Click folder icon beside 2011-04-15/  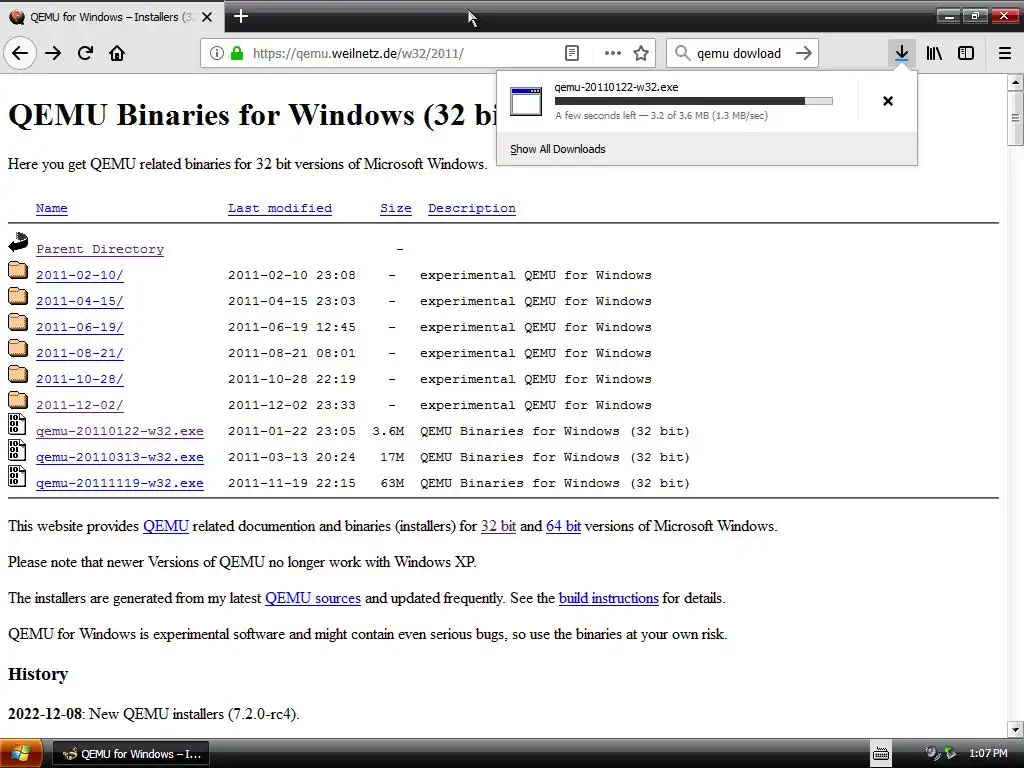click(x=18, y=296)
